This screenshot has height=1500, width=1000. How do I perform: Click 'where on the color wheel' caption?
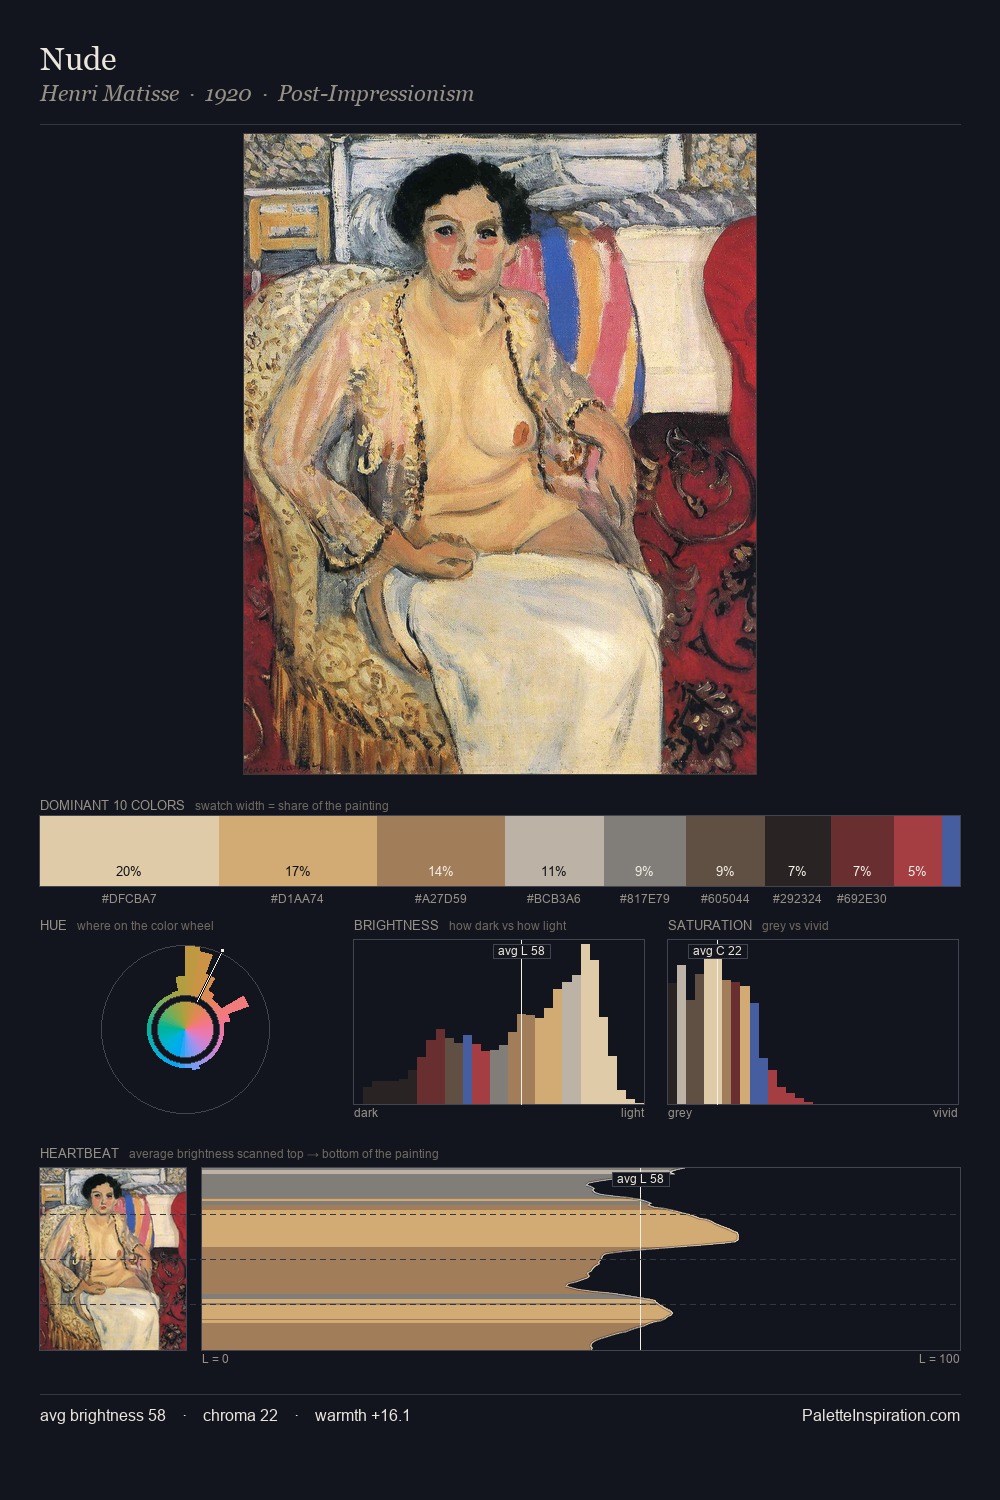coord(145,926)
